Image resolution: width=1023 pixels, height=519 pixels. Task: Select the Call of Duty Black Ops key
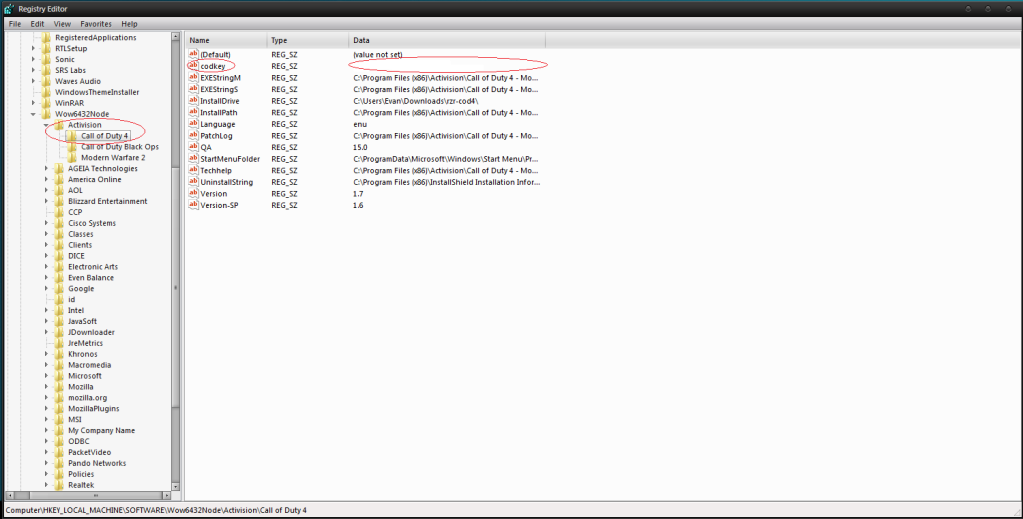[120, 147]
